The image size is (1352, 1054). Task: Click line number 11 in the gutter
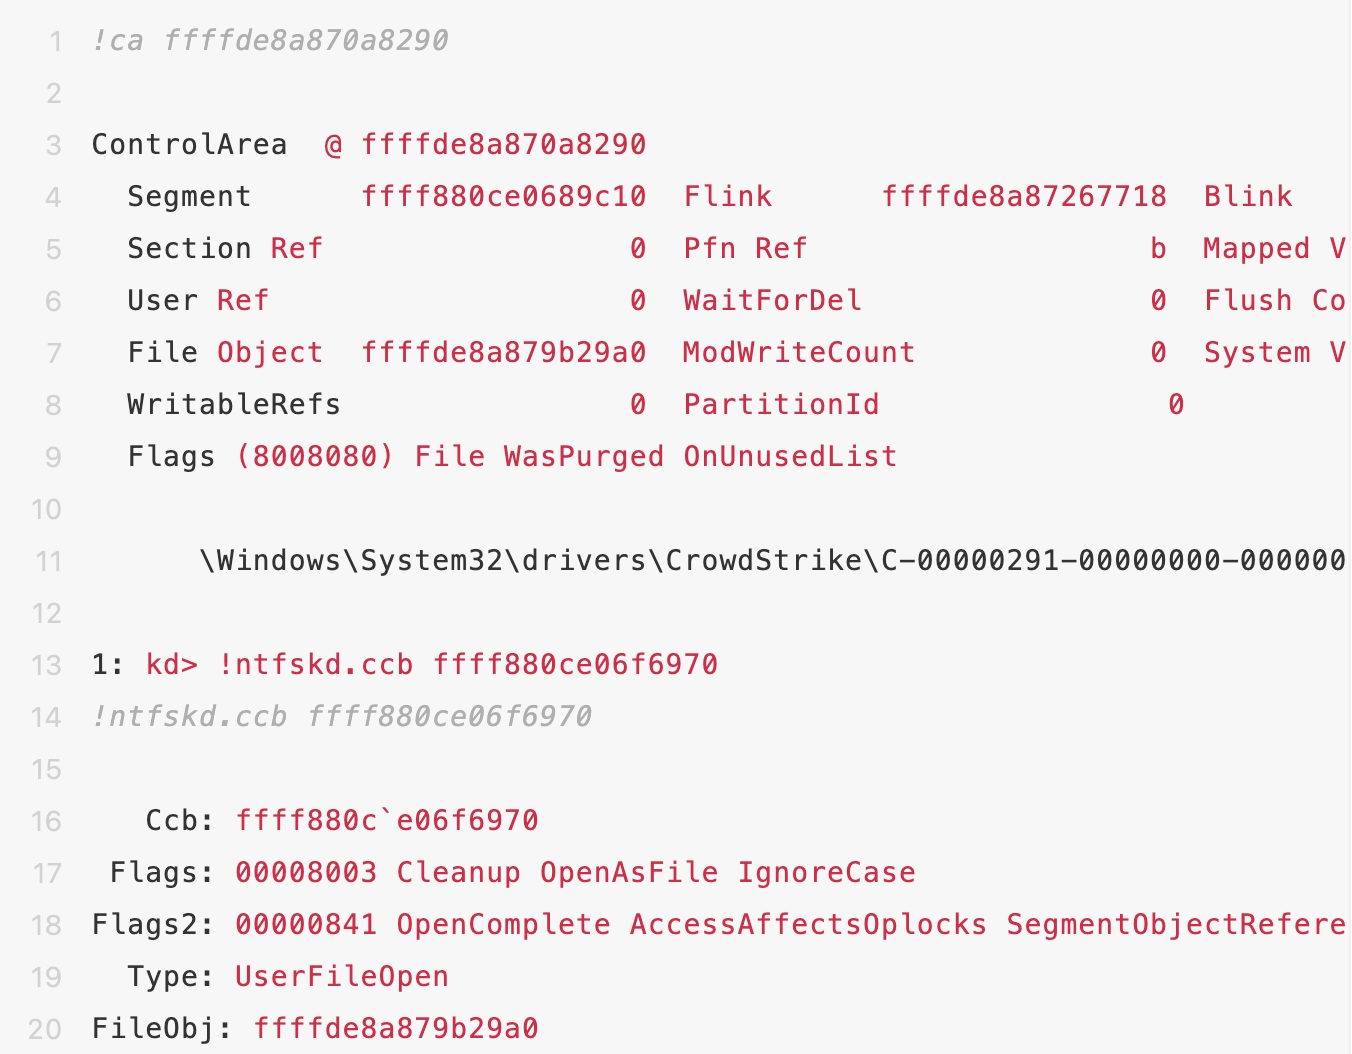tap(47, 562)
